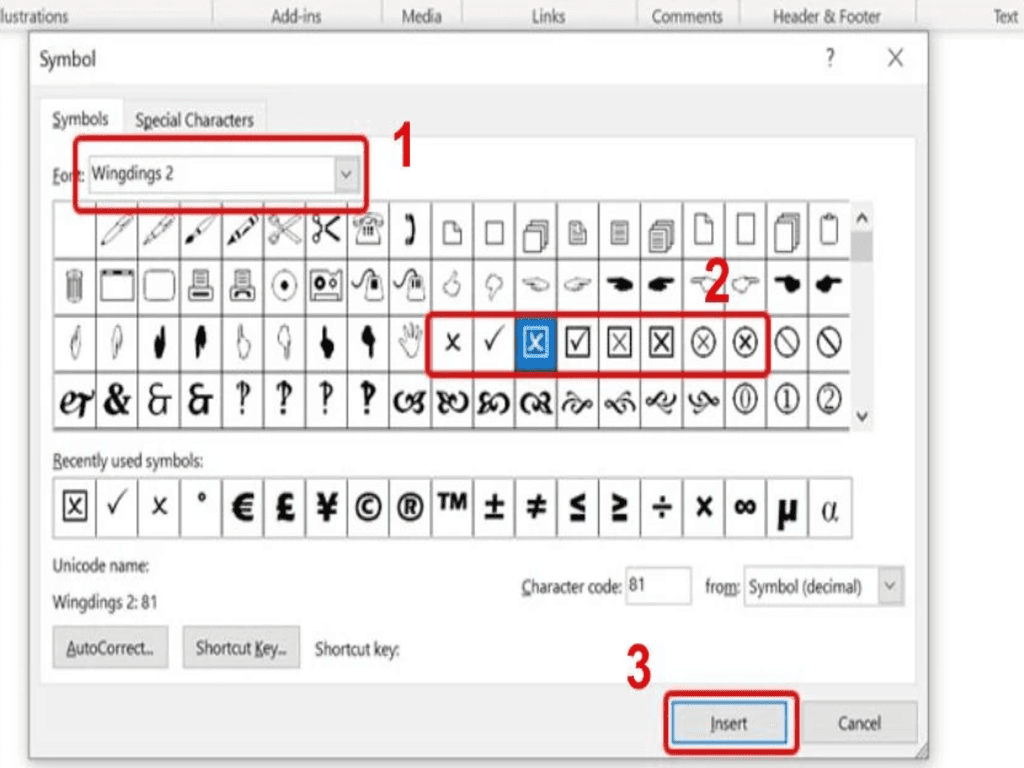The height and width of the screenshot is (768, 1024).
Task: Select the bold ampersand symbol
Action: click(117, 401)
